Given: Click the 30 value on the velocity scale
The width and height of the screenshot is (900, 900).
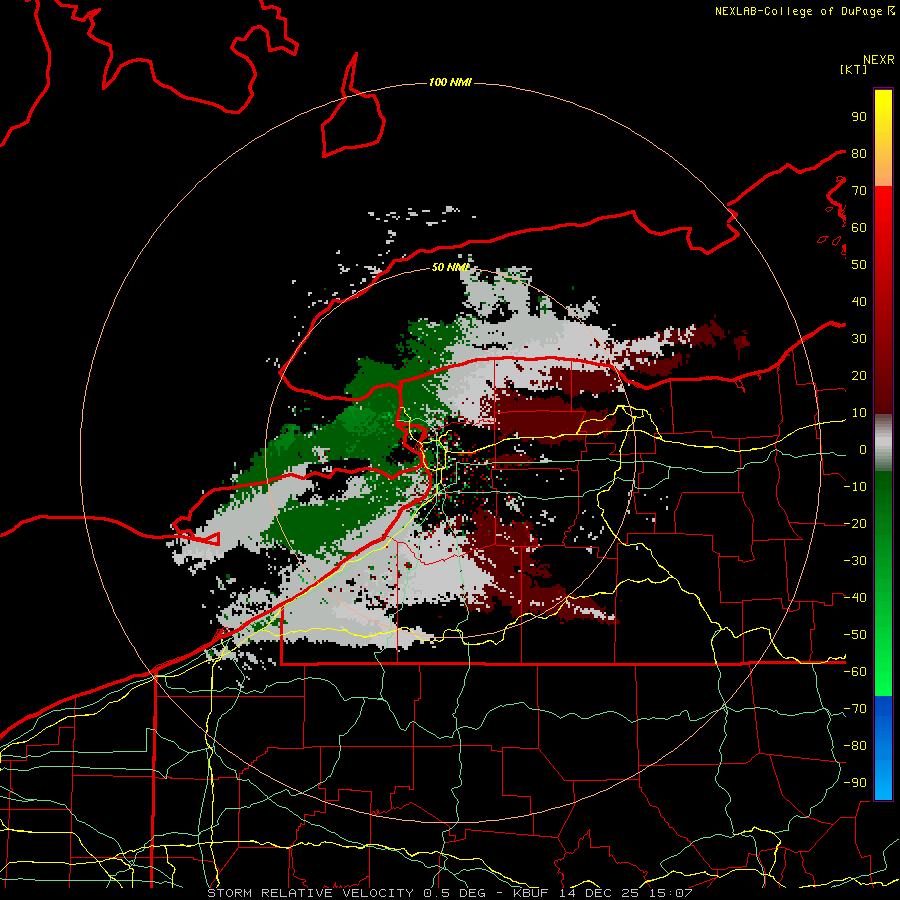Looking at the screenshot, I should pyautogui.click(x=859, y=339).
